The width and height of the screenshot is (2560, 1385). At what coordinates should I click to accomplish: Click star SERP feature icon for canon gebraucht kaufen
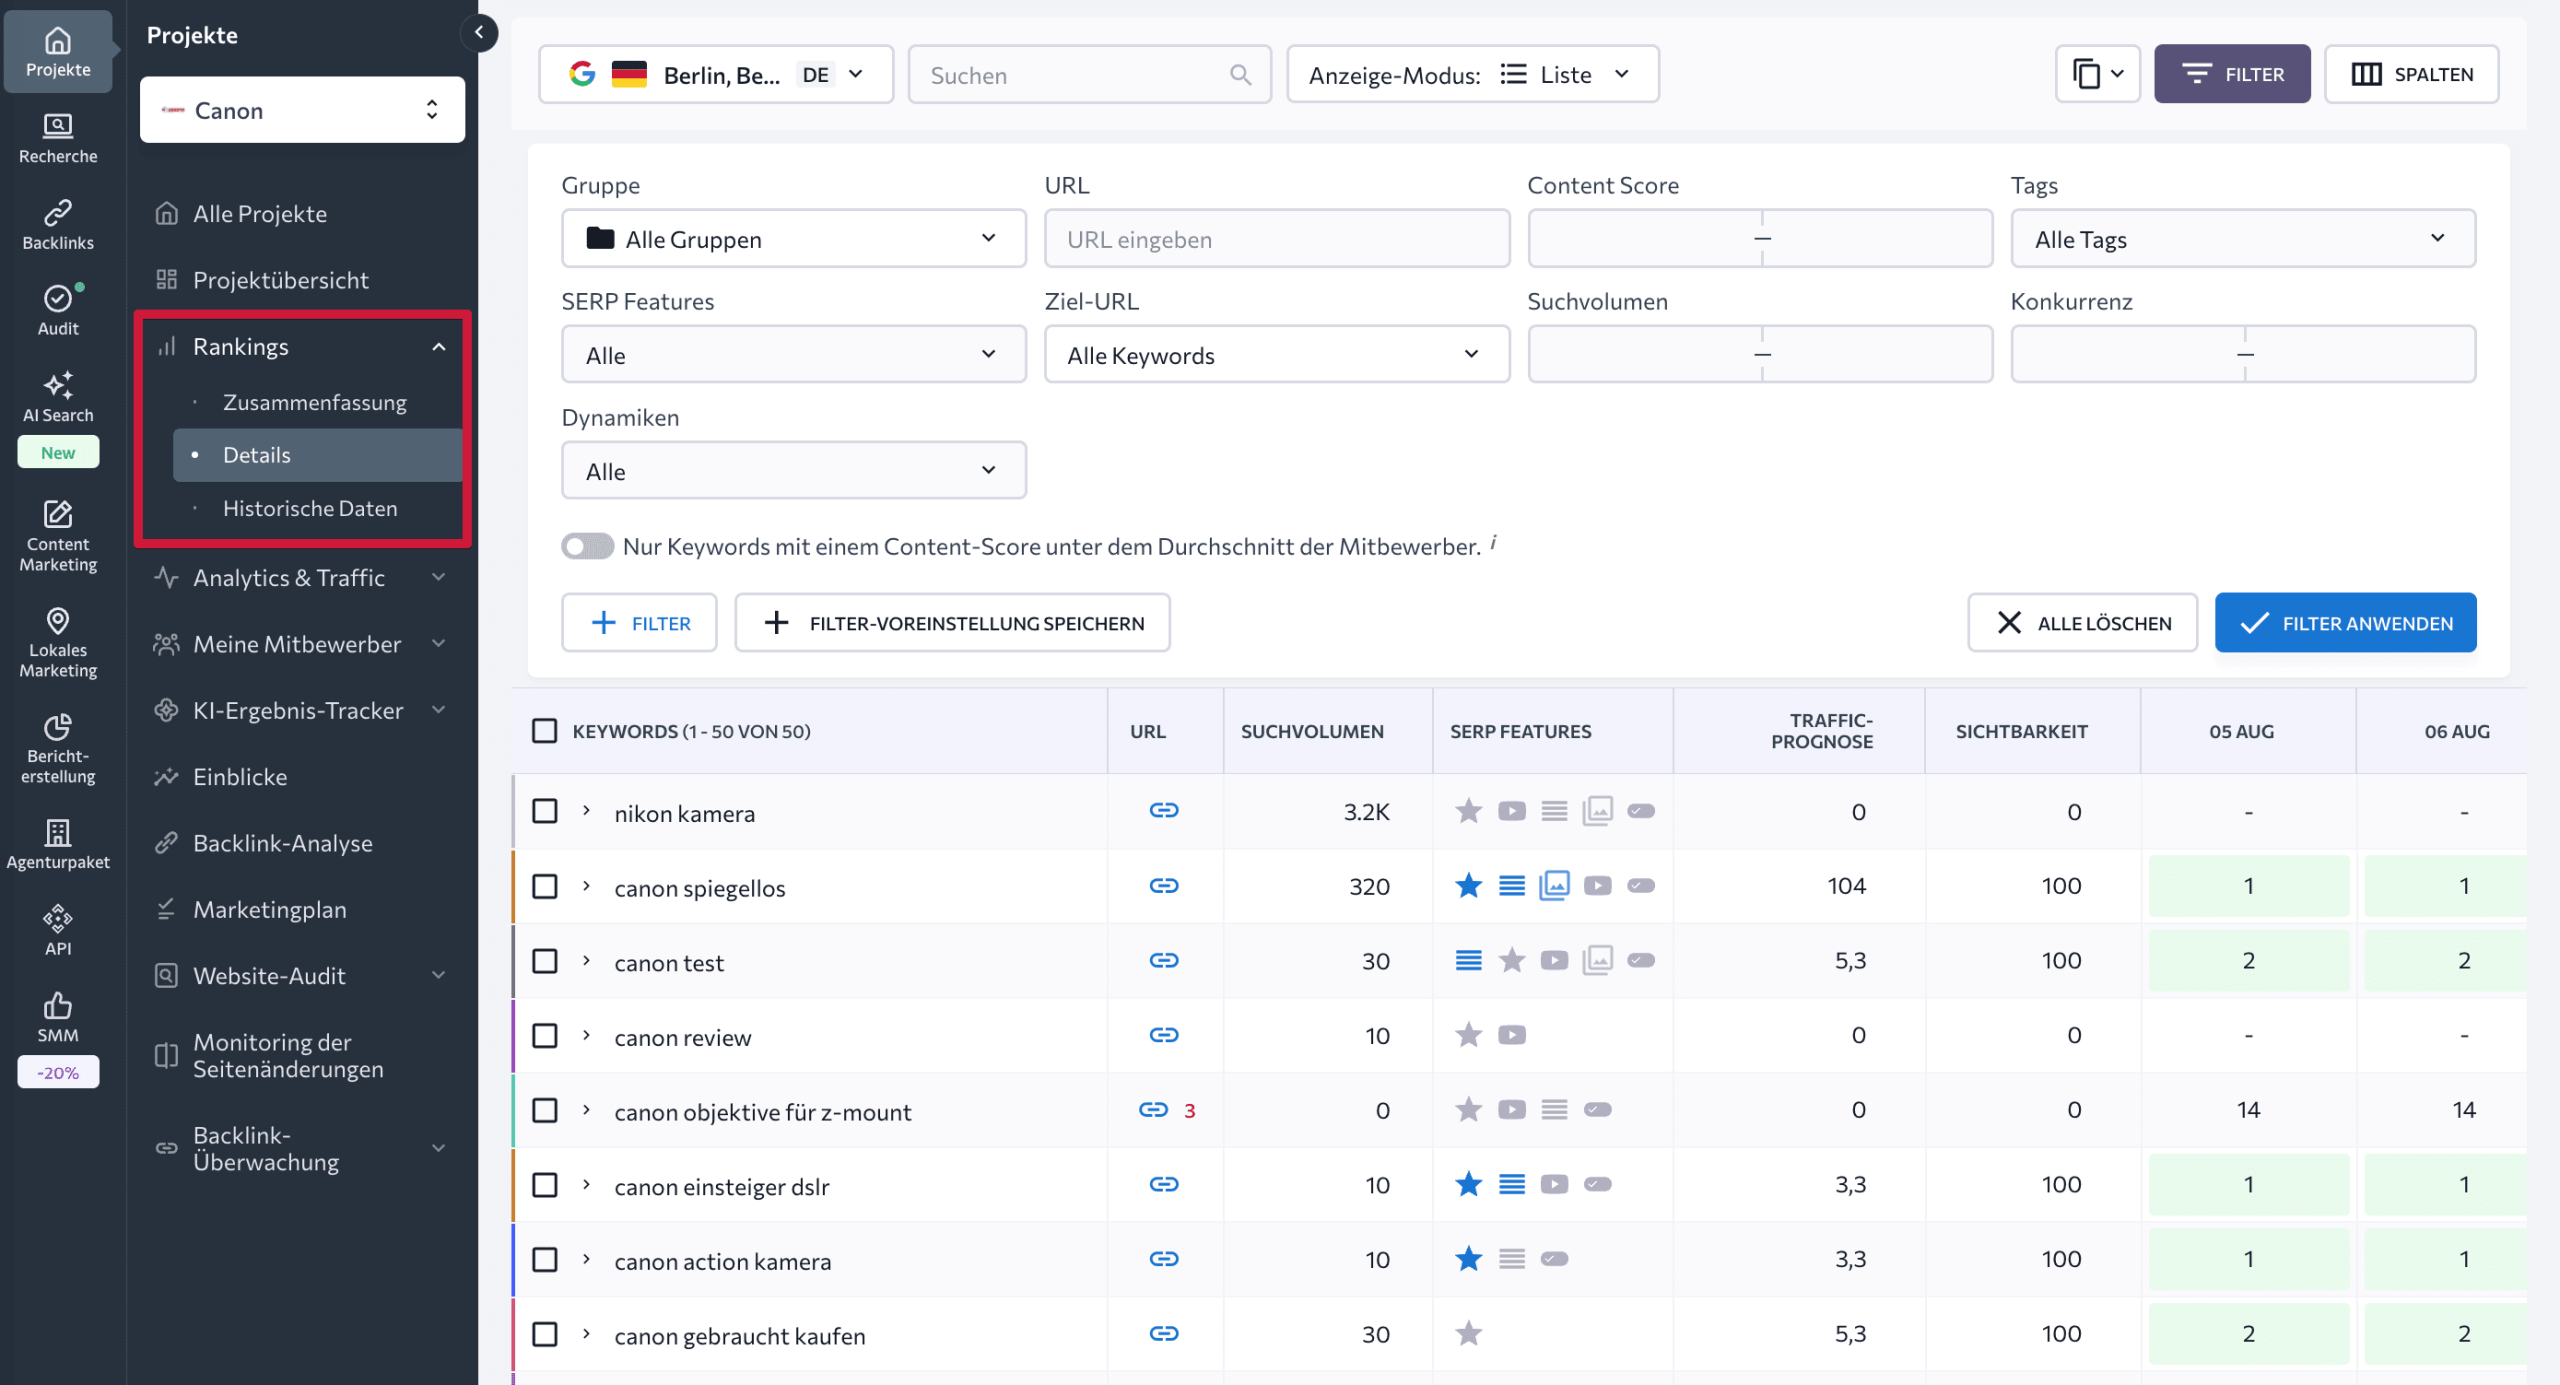click(x=1468, y=1333)
